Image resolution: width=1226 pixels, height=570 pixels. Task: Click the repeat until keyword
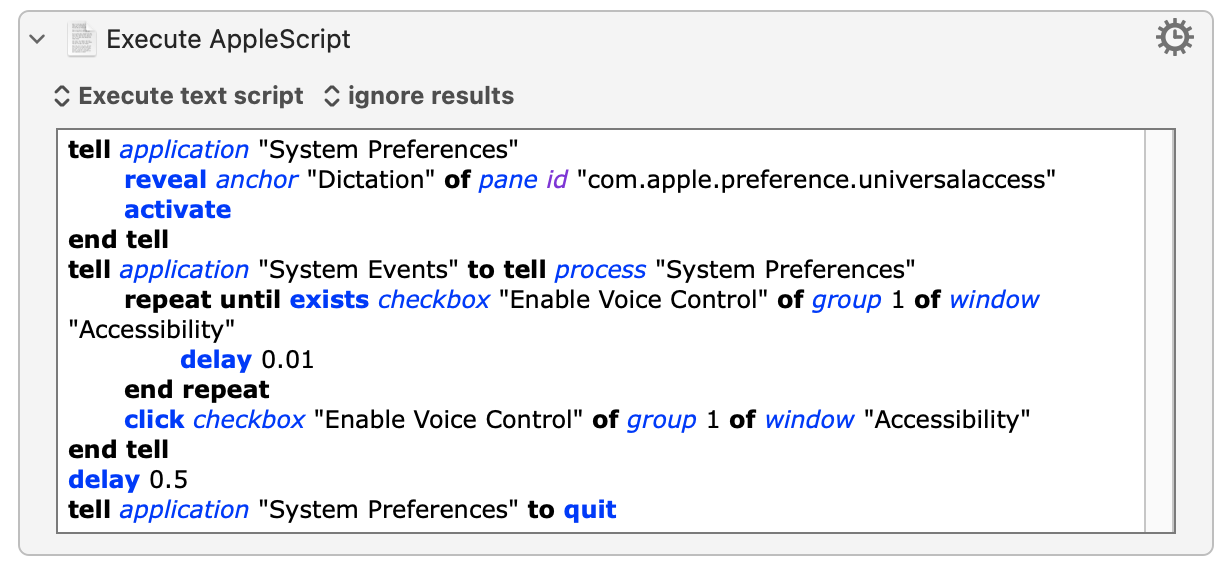(204, 300)
